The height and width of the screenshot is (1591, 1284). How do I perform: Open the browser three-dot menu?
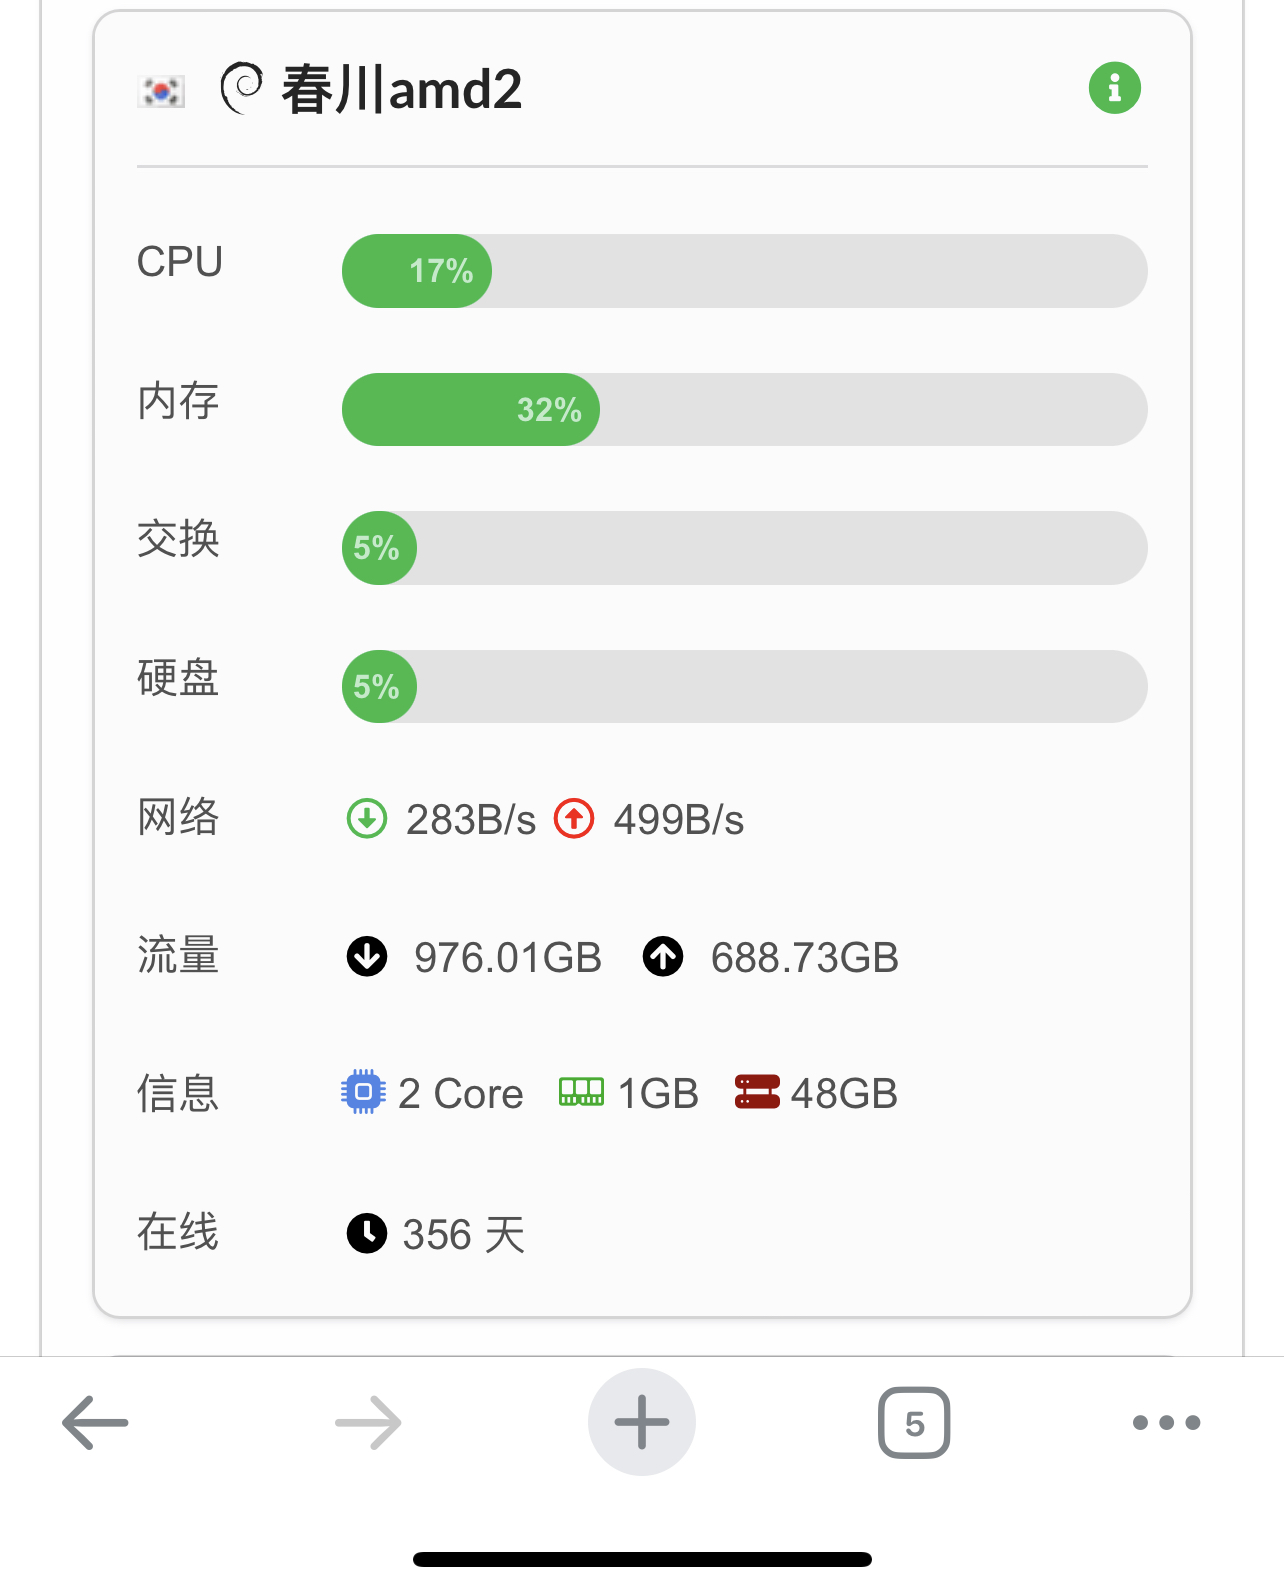point(1166,1422)
